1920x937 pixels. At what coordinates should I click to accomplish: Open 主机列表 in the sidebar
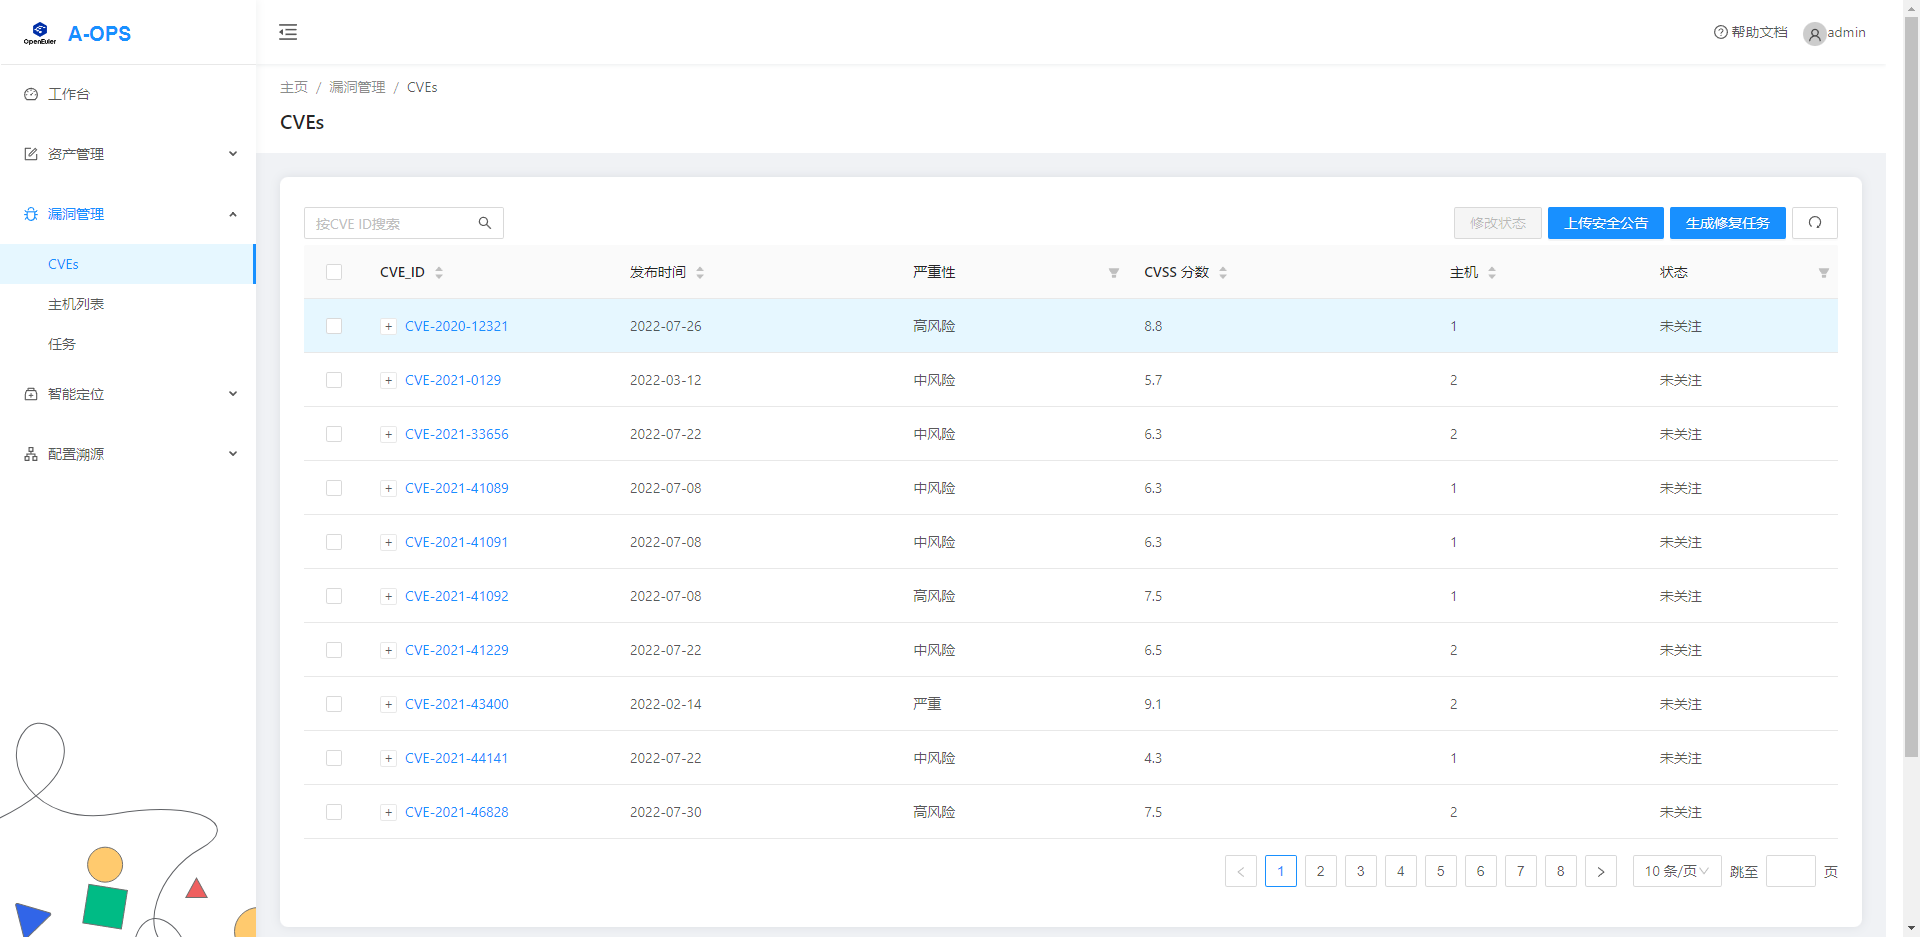tap(76, 304)
